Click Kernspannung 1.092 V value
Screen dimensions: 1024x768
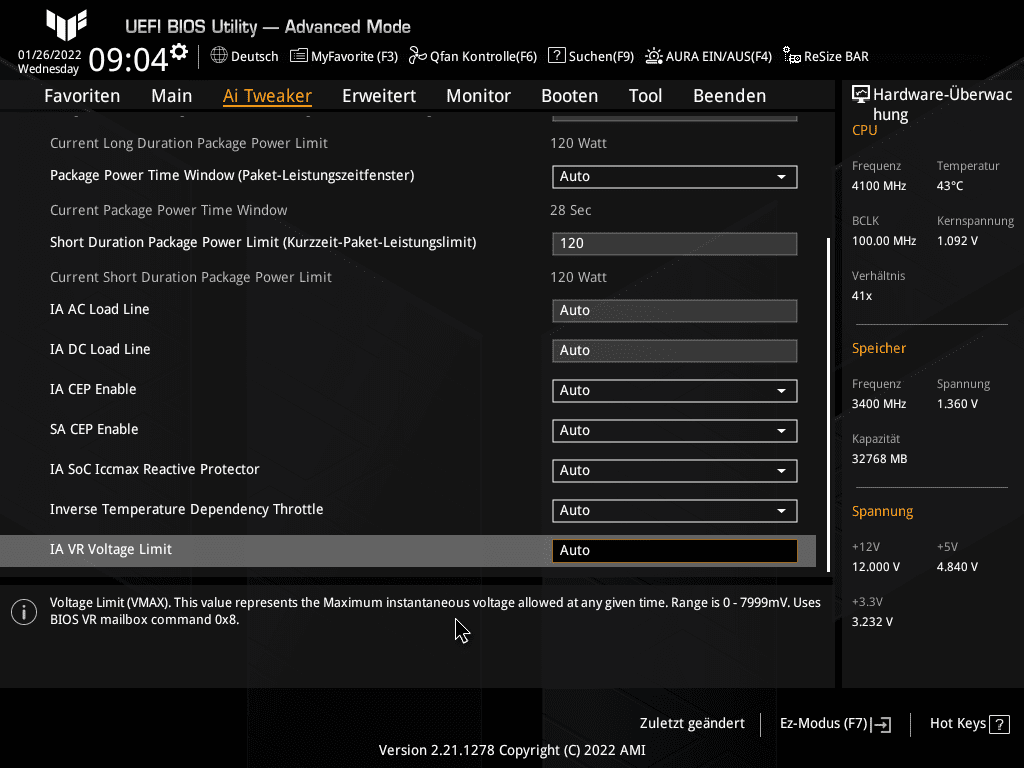point(957,241)
